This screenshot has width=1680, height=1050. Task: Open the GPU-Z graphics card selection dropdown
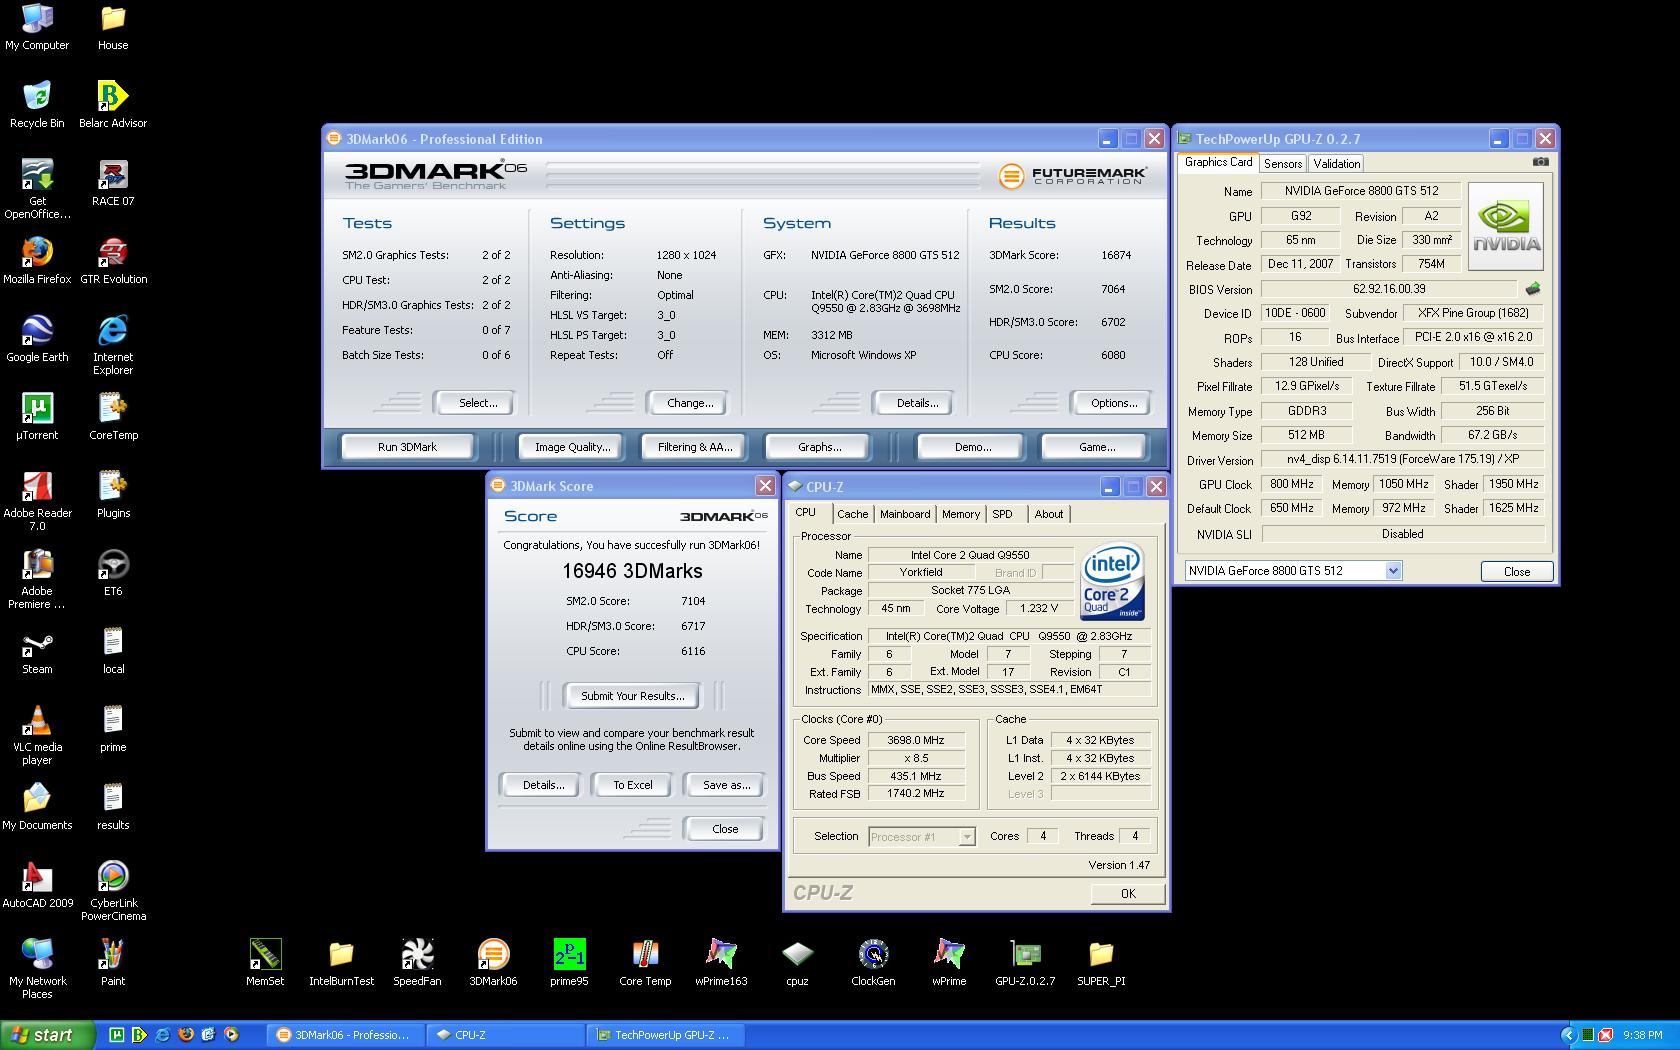click(1393, 571)
